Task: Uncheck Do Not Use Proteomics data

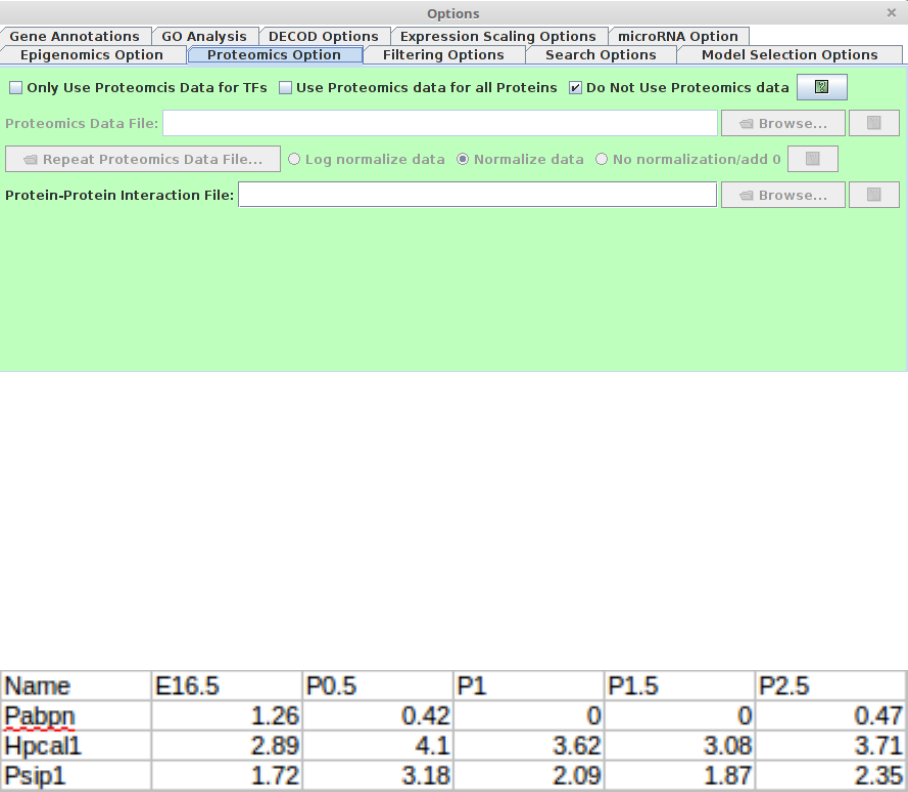Action: point(575,88)
